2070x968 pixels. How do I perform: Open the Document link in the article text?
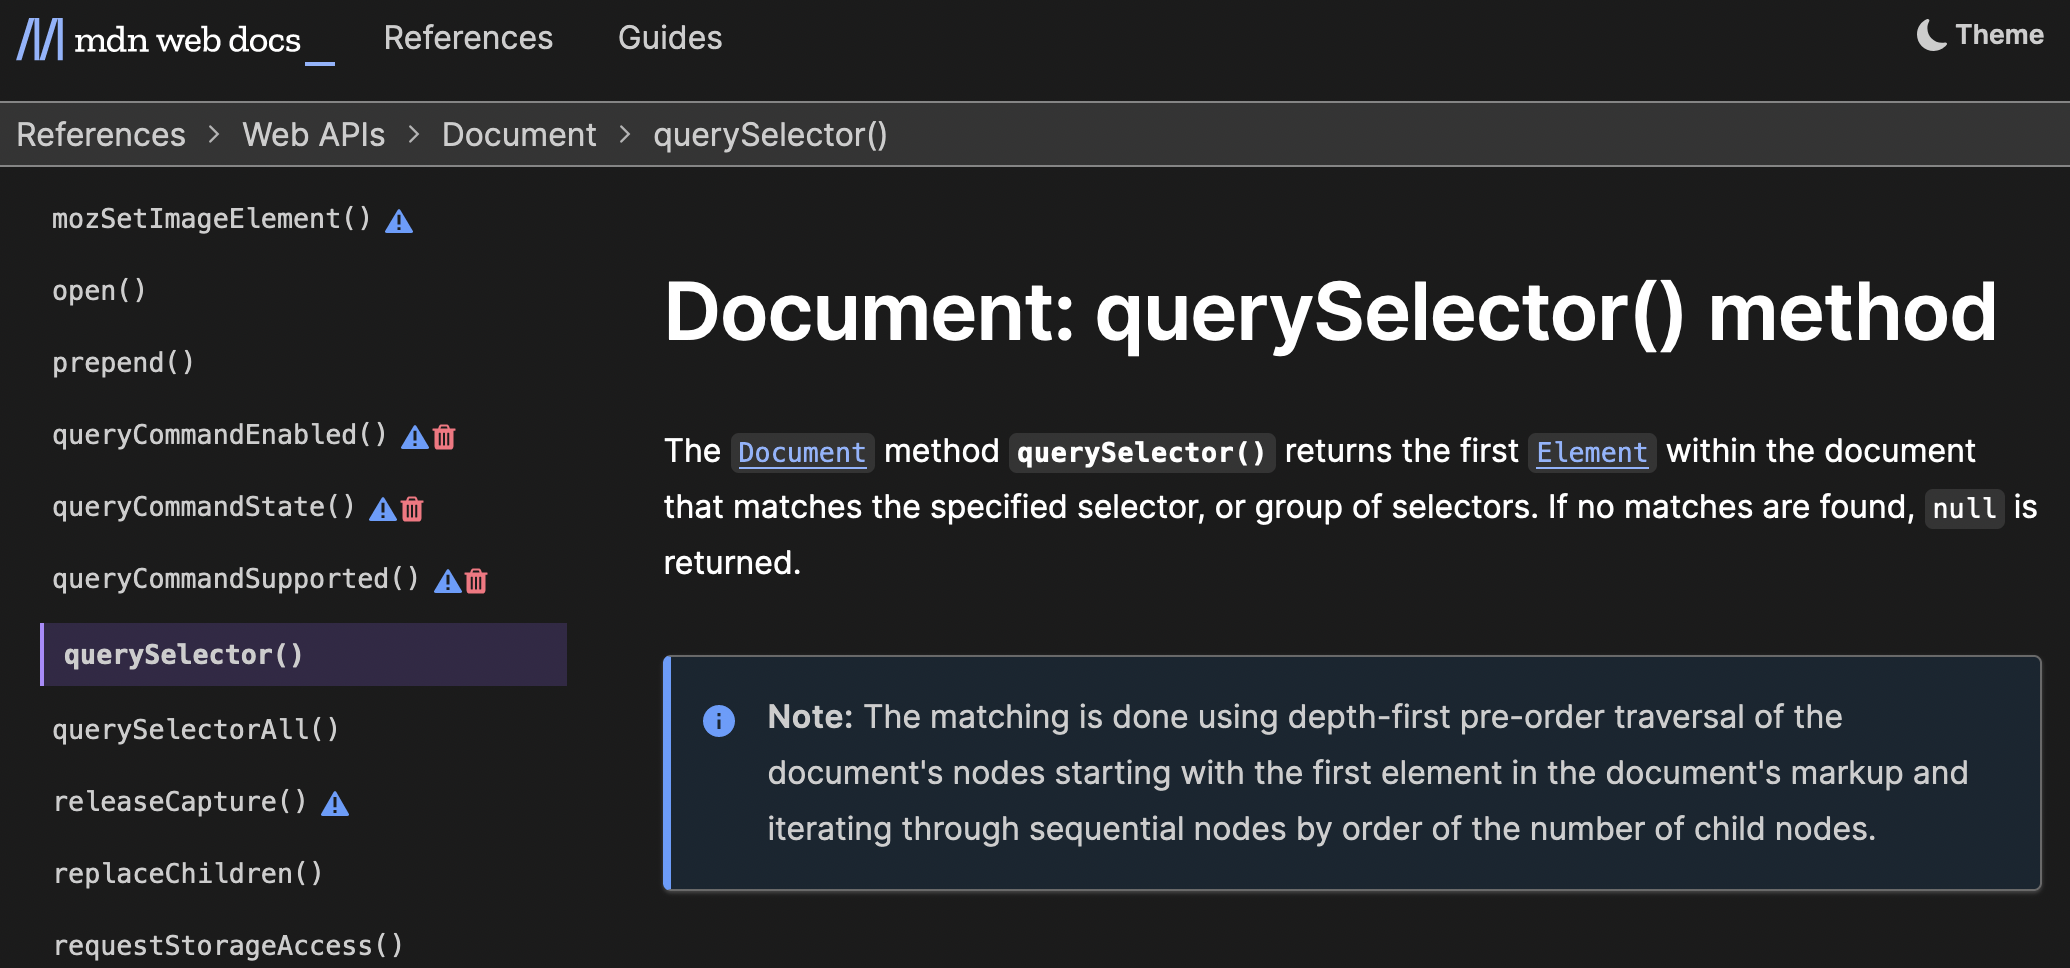pos(802,452)
